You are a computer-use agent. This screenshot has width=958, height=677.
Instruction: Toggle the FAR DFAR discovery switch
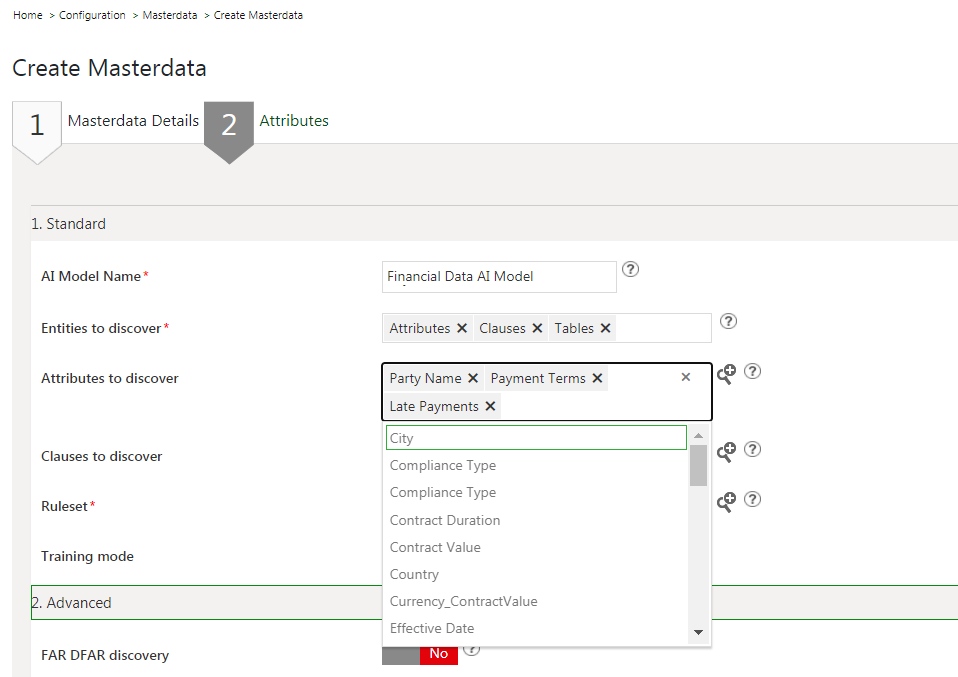point(420,653)
